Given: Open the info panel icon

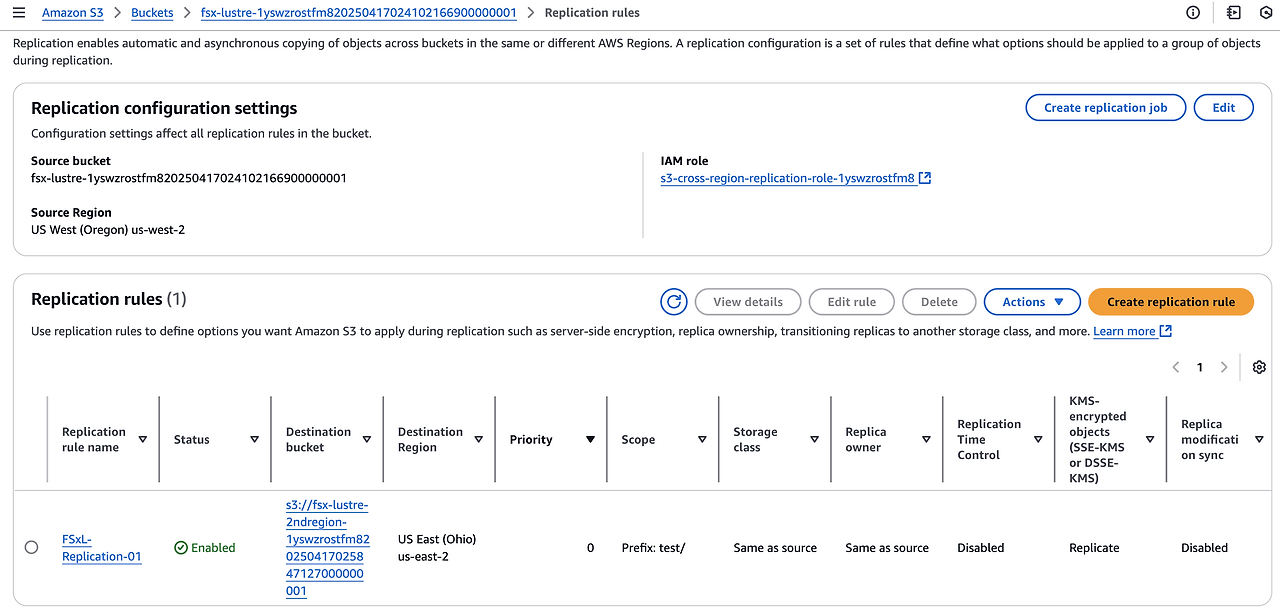Looking at the screenshot, I should point(1193,13).
